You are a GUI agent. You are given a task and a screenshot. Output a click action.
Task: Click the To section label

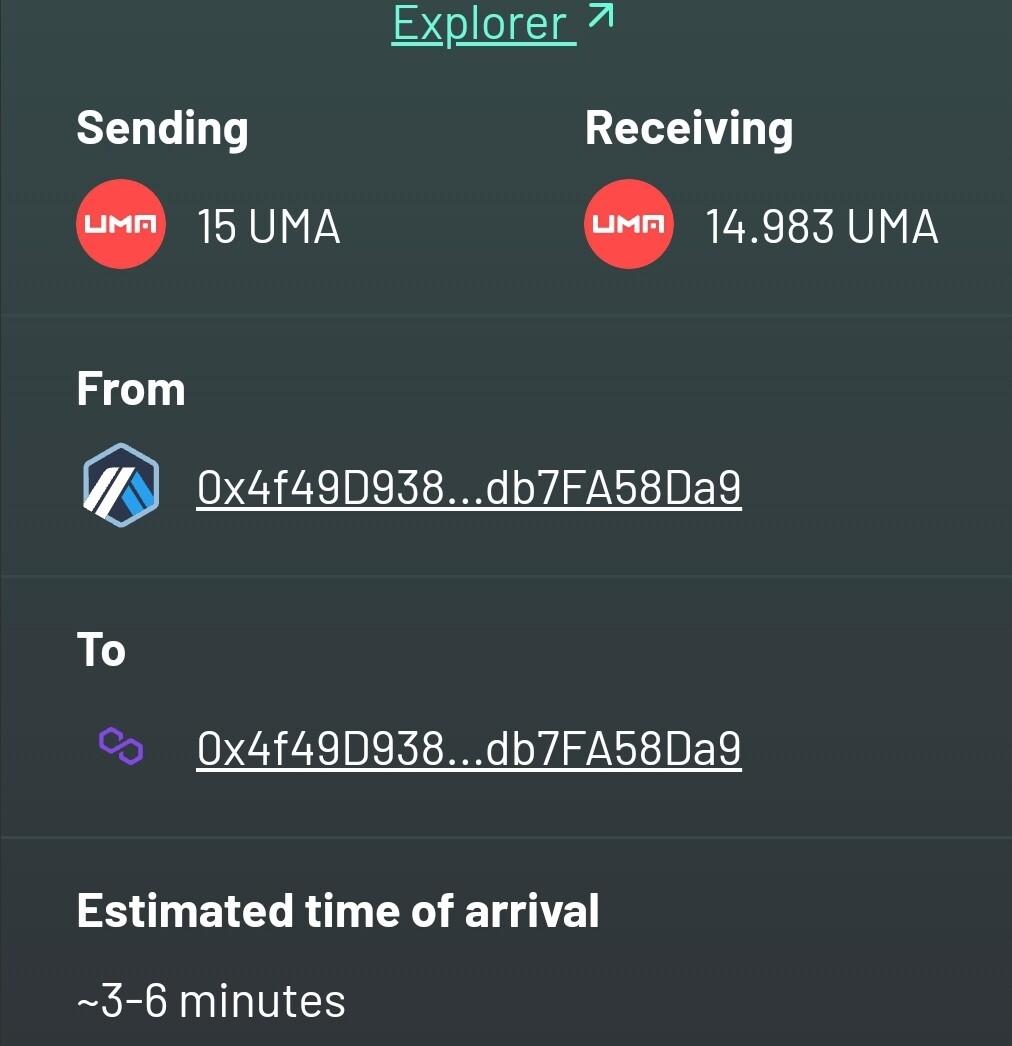pos(101,650)
